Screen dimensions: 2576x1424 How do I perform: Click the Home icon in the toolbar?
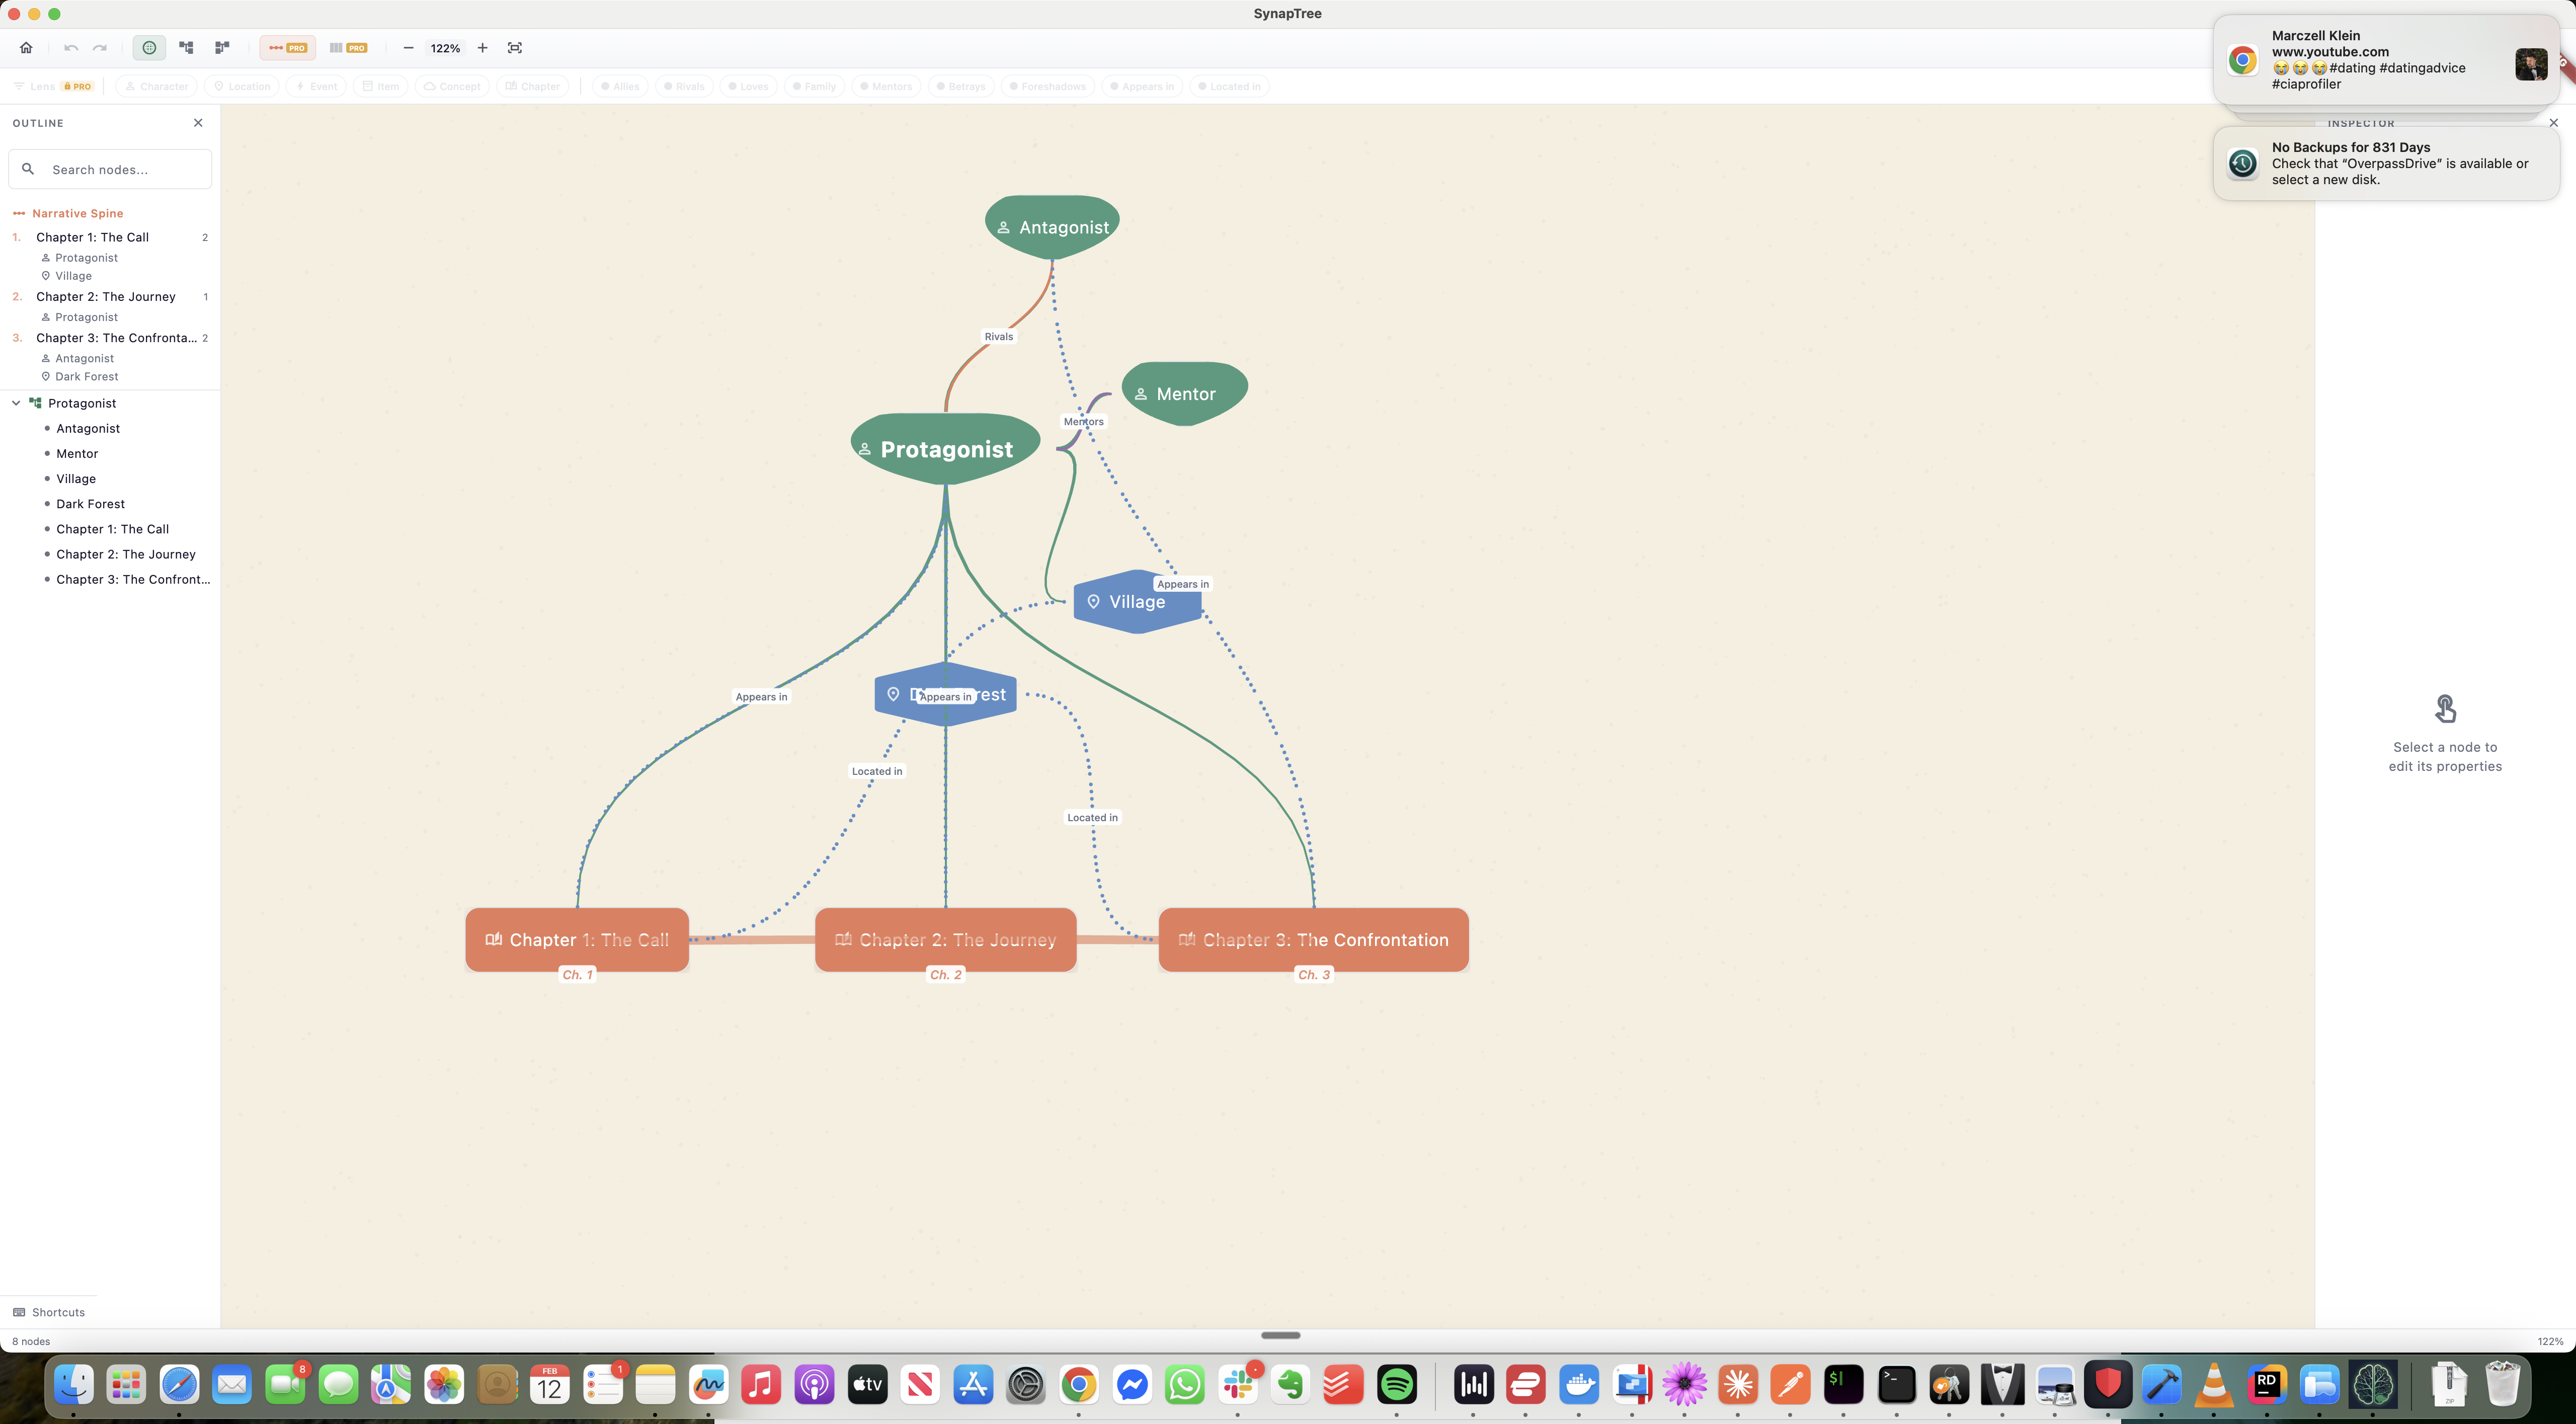pyautogui.click(x=26, y=47)
